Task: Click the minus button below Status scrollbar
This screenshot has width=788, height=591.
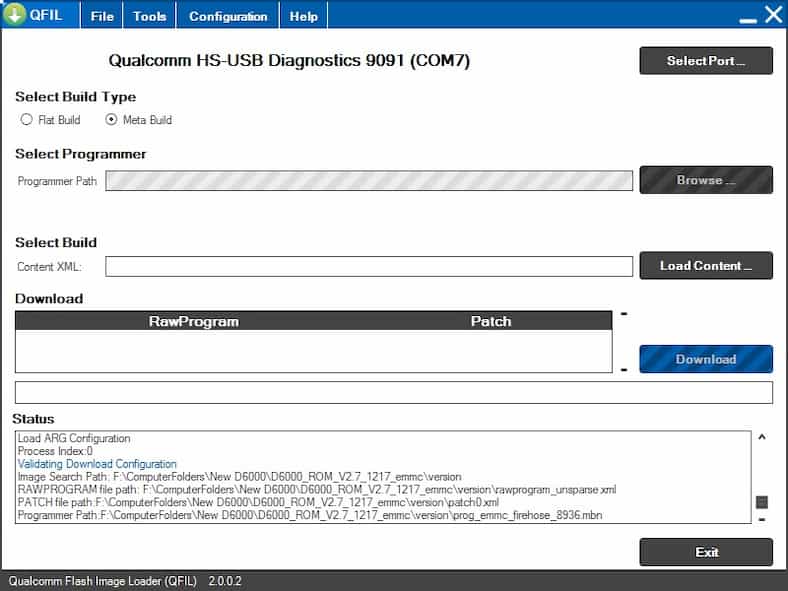Action: click(762, 520)
